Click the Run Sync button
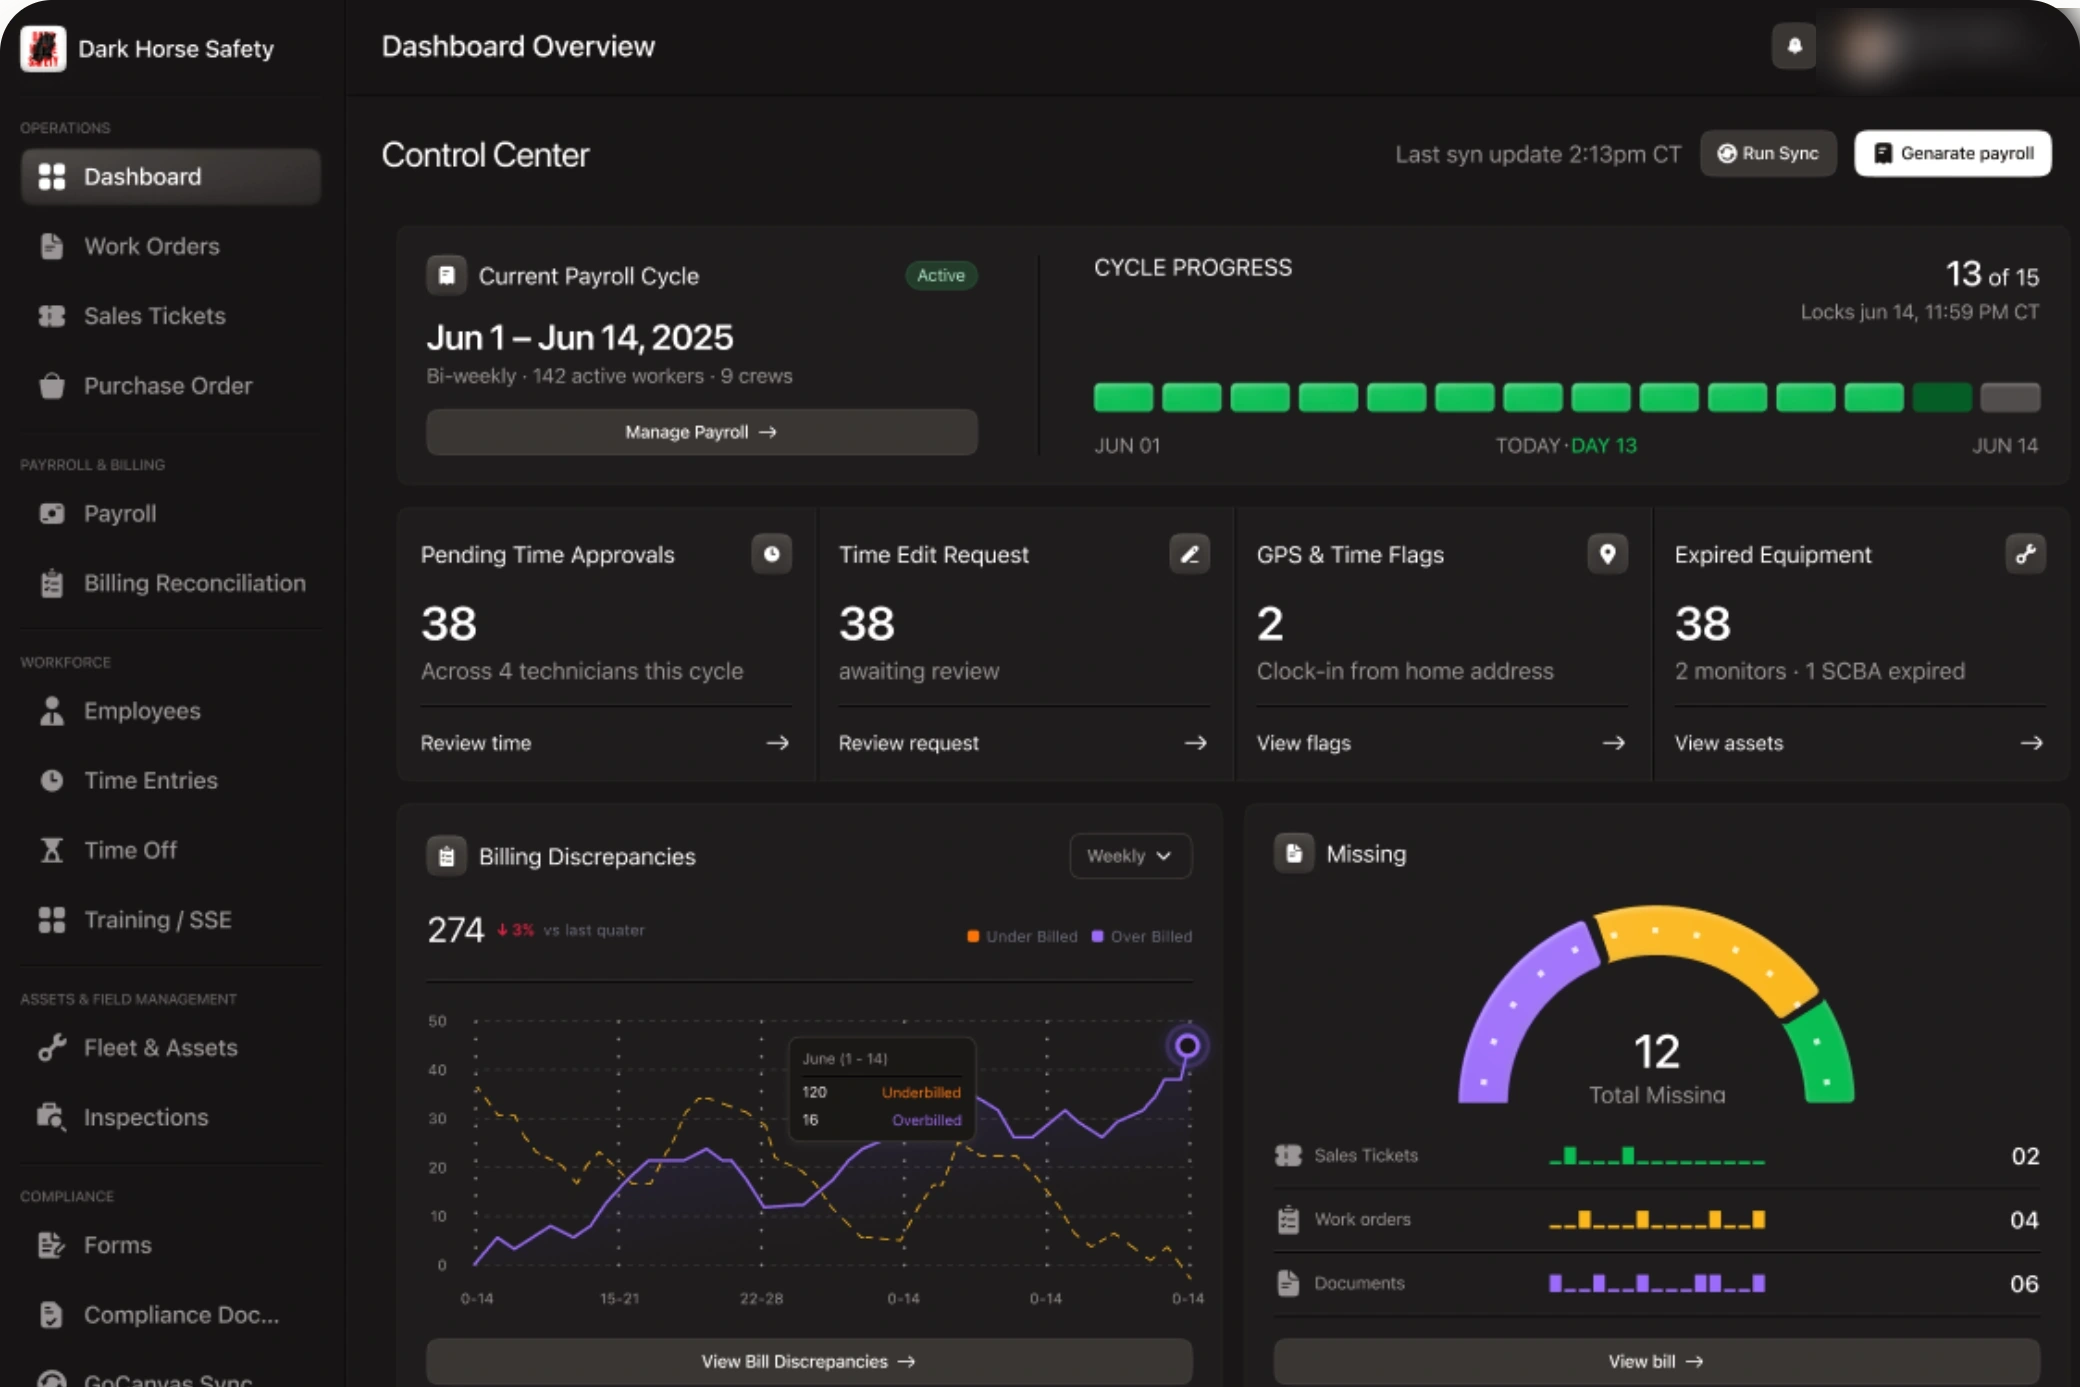The width and height of the screenshot is (2080, 1387). tap(1768, 153)
